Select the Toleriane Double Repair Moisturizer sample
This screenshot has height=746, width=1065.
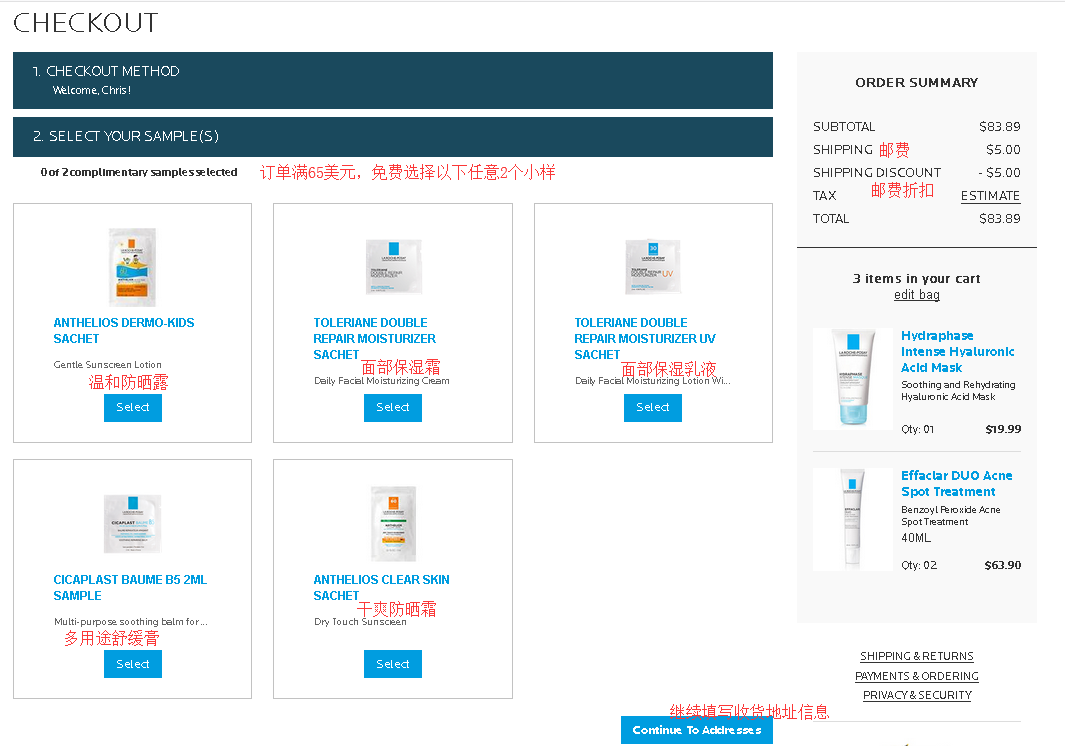(393, 408)
